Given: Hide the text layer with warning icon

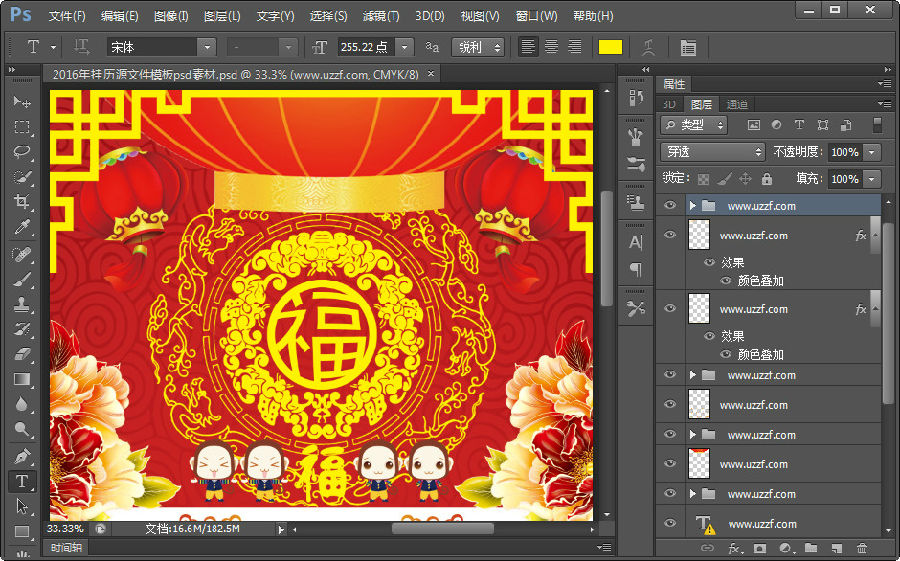Looking at the screenshot, I should point(670,523).
